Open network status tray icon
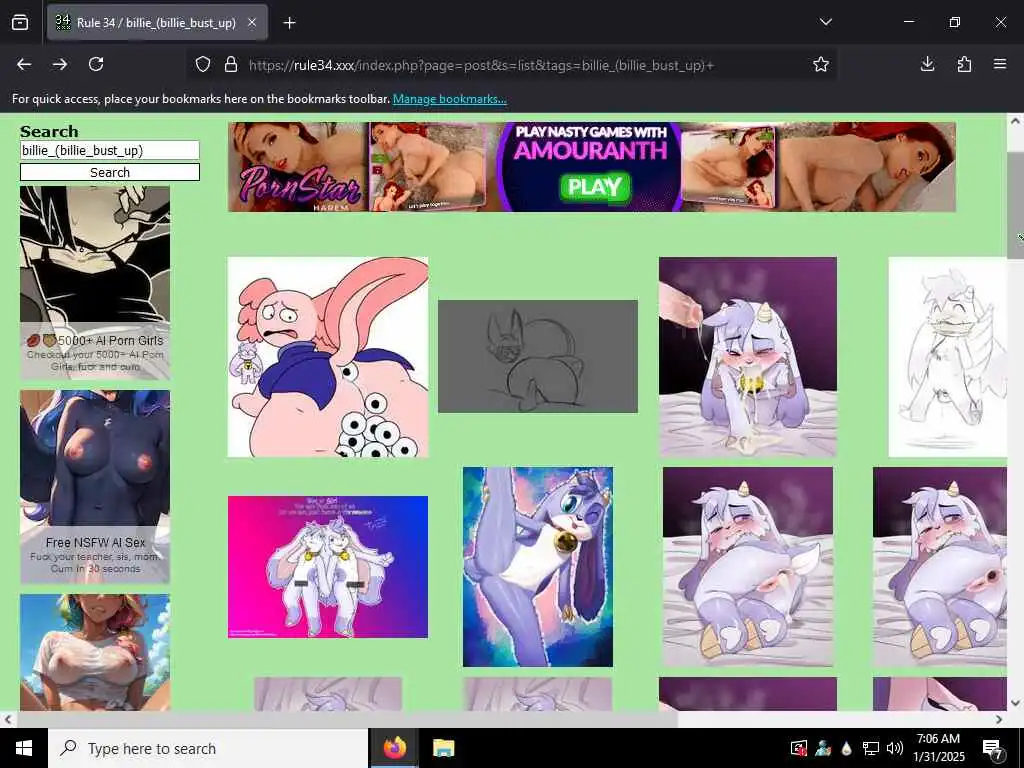The image size is (1024, 768). point(871,748)
